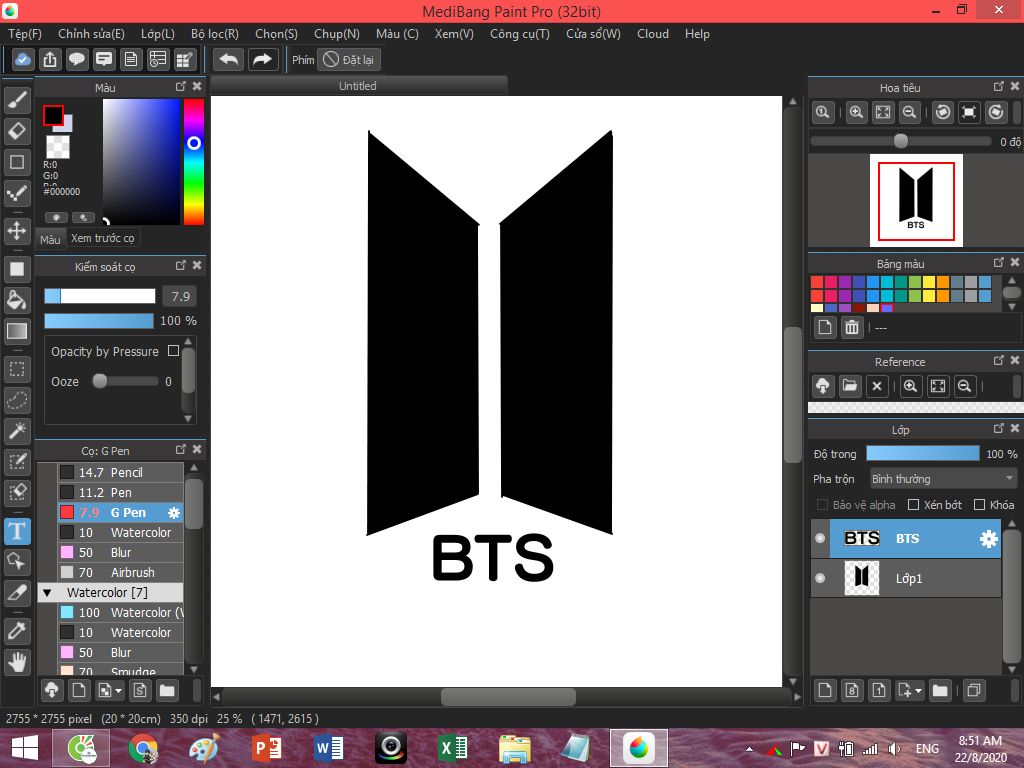Open the Lớp(L) menu

coord(157,34)
